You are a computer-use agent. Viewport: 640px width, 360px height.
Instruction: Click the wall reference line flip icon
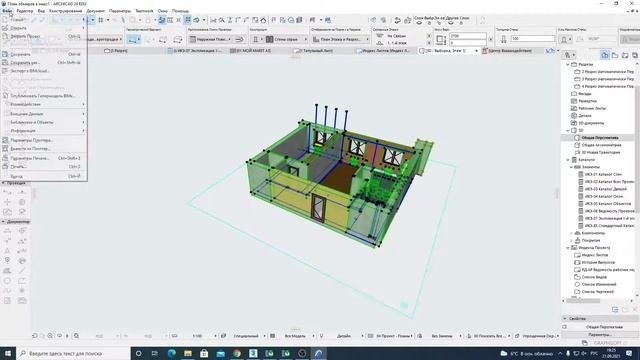pyautogui.click(x=240, y=39)
